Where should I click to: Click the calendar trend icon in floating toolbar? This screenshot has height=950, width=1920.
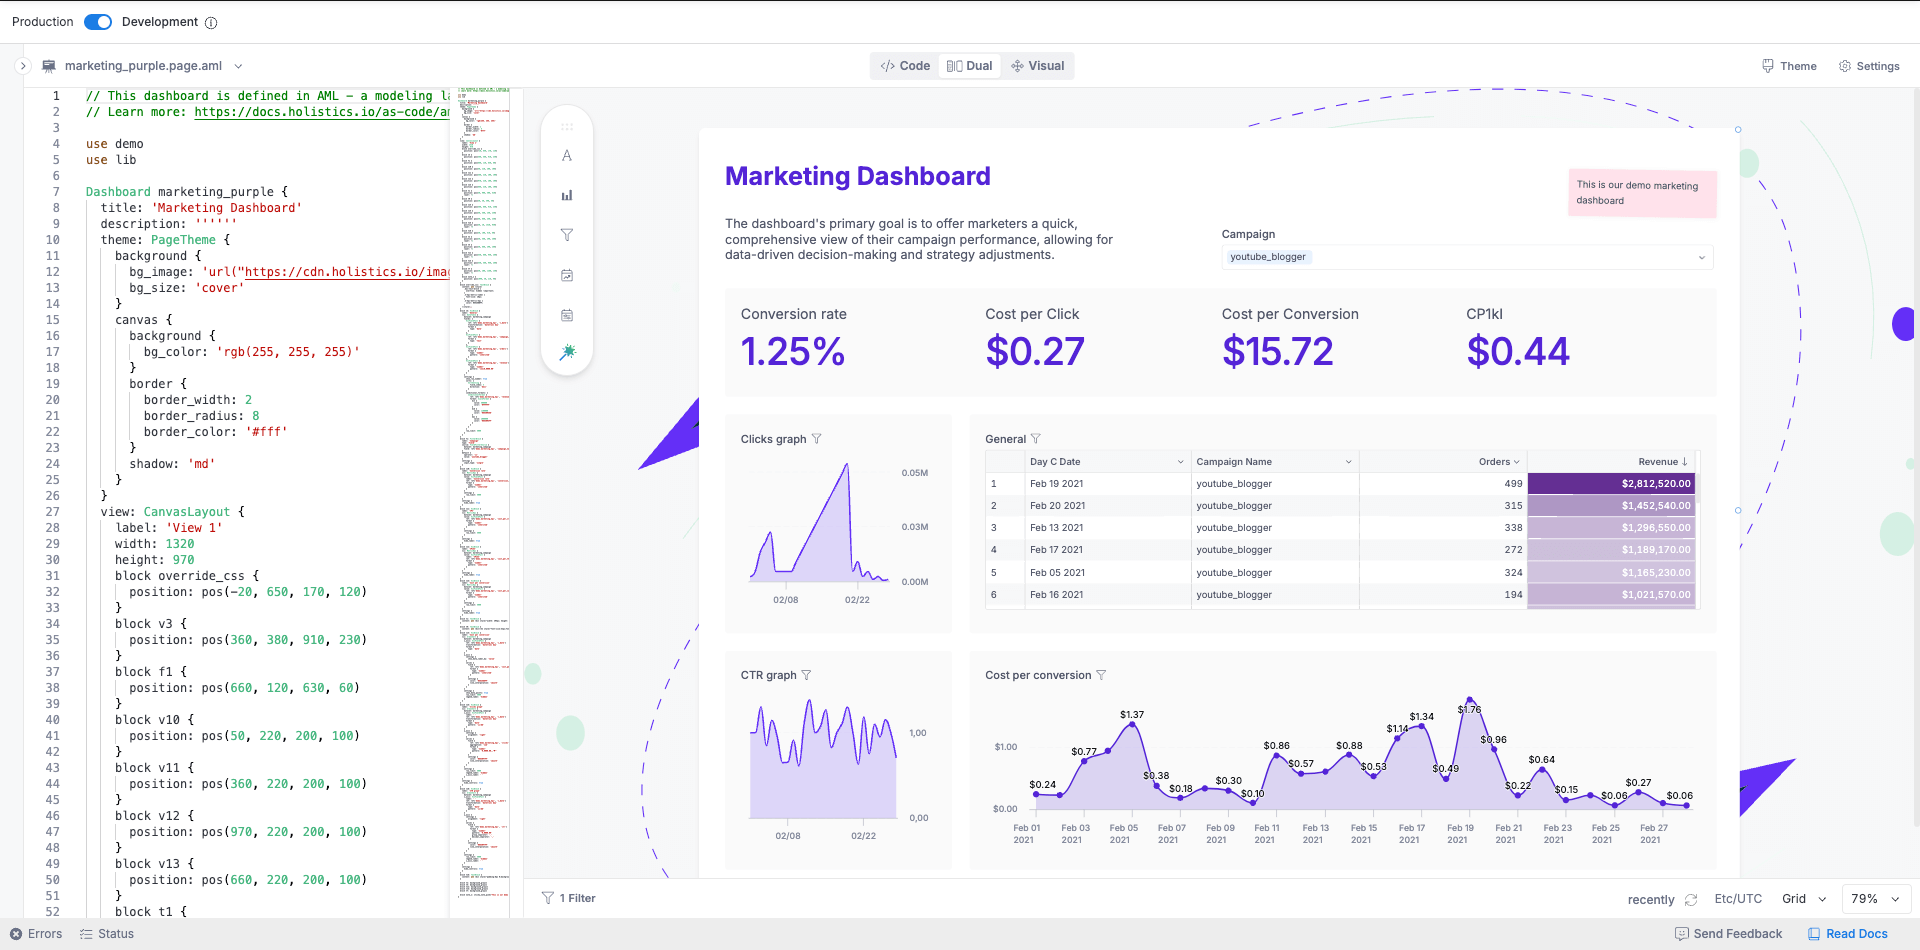pyautogui.click(x=567, y=275)
